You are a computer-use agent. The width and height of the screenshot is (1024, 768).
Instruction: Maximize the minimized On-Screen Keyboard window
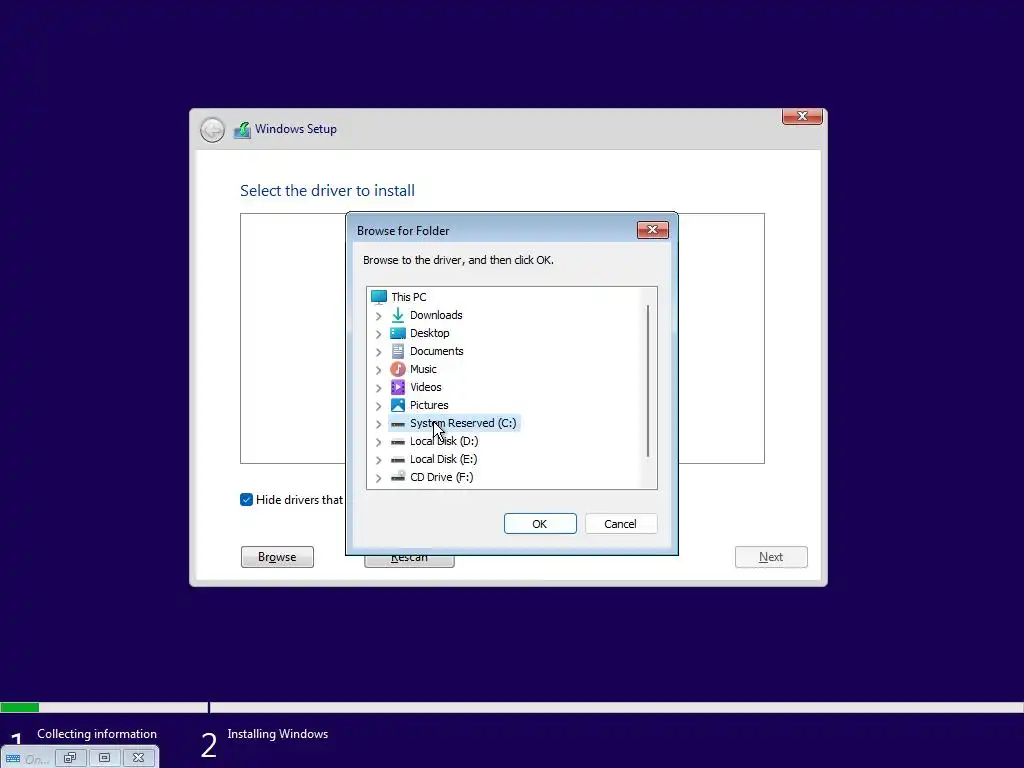point(104,758)
